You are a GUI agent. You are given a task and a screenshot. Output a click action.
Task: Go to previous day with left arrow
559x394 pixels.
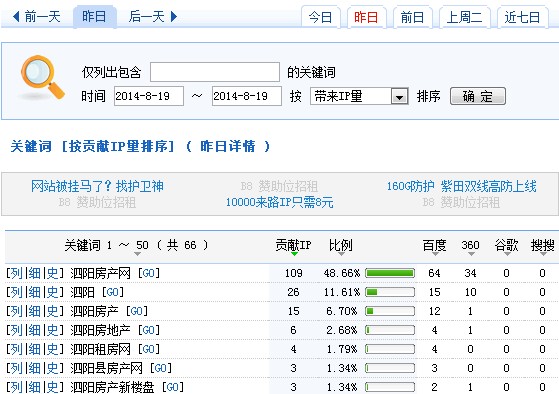[36, 16]
